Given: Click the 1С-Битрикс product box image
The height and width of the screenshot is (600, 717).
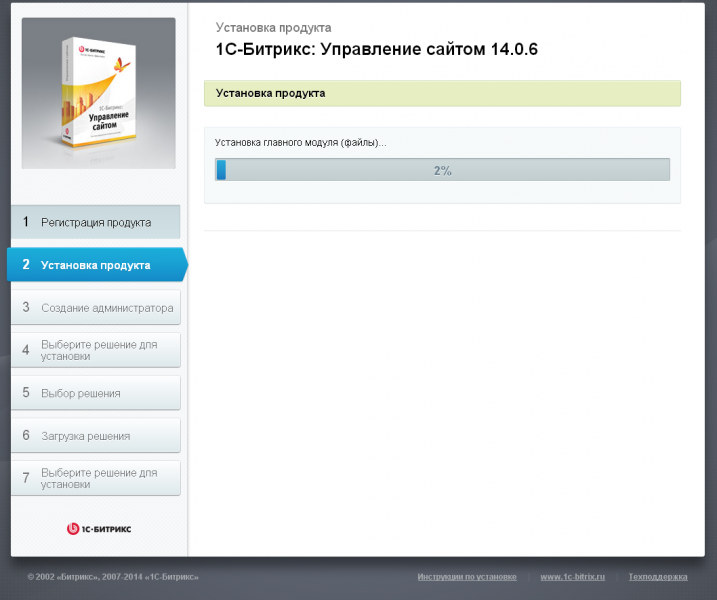Looking at the screenshot, I should (98, 93).
